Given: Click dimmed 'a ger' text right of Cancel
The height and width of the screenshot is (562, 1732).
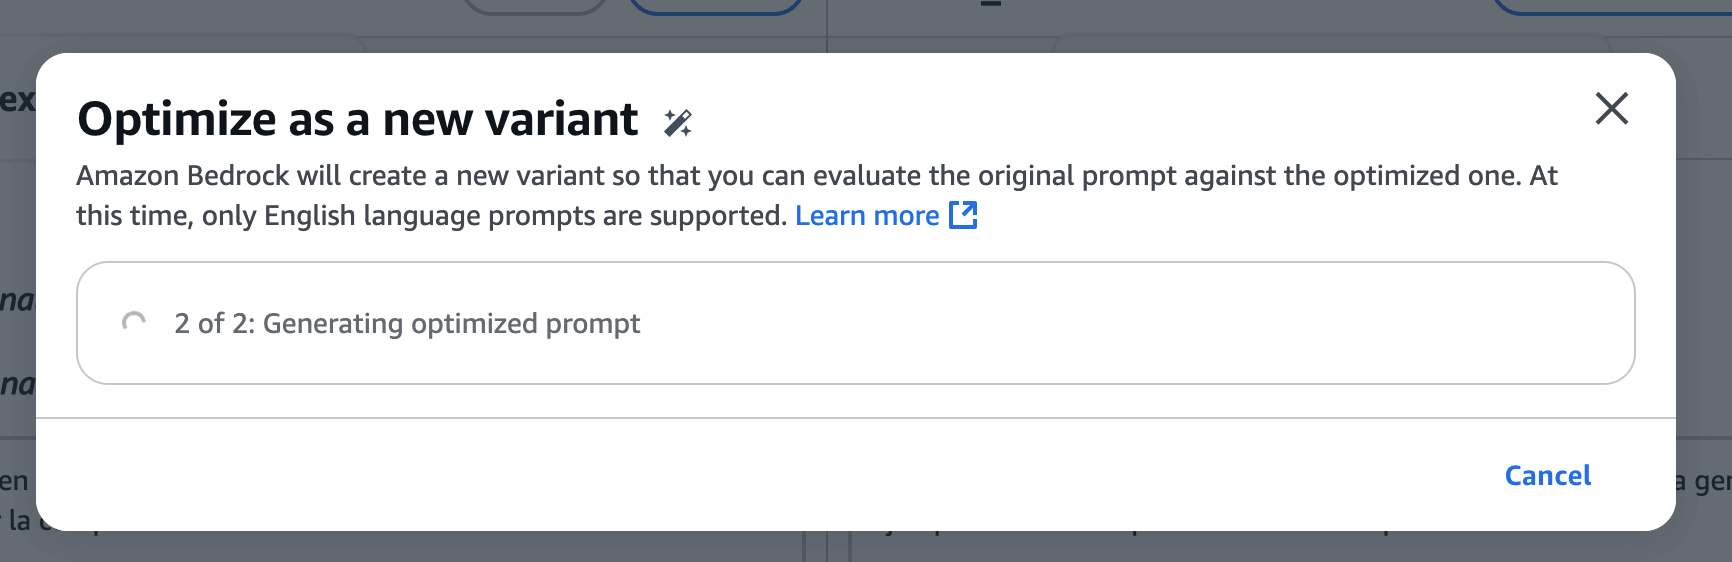Looking at the screenshot, I should 1704,481.
